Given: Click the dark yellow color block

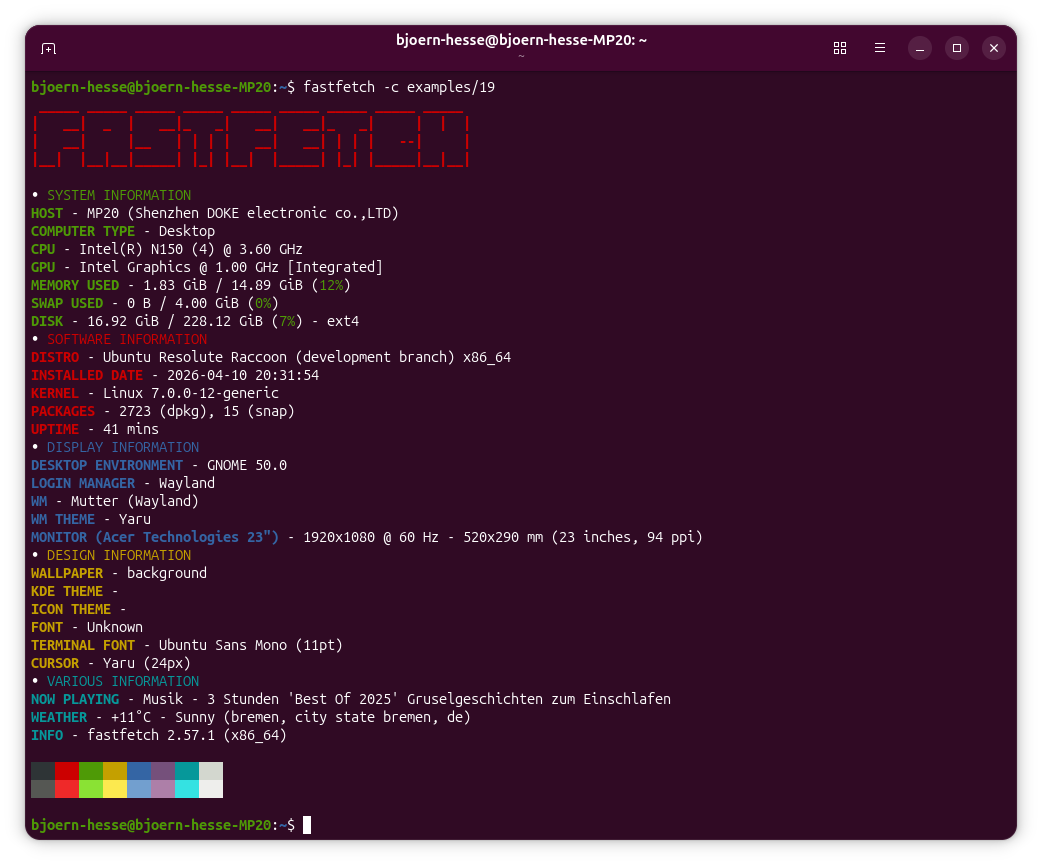Looking at the screenshot, I should 115,771.
